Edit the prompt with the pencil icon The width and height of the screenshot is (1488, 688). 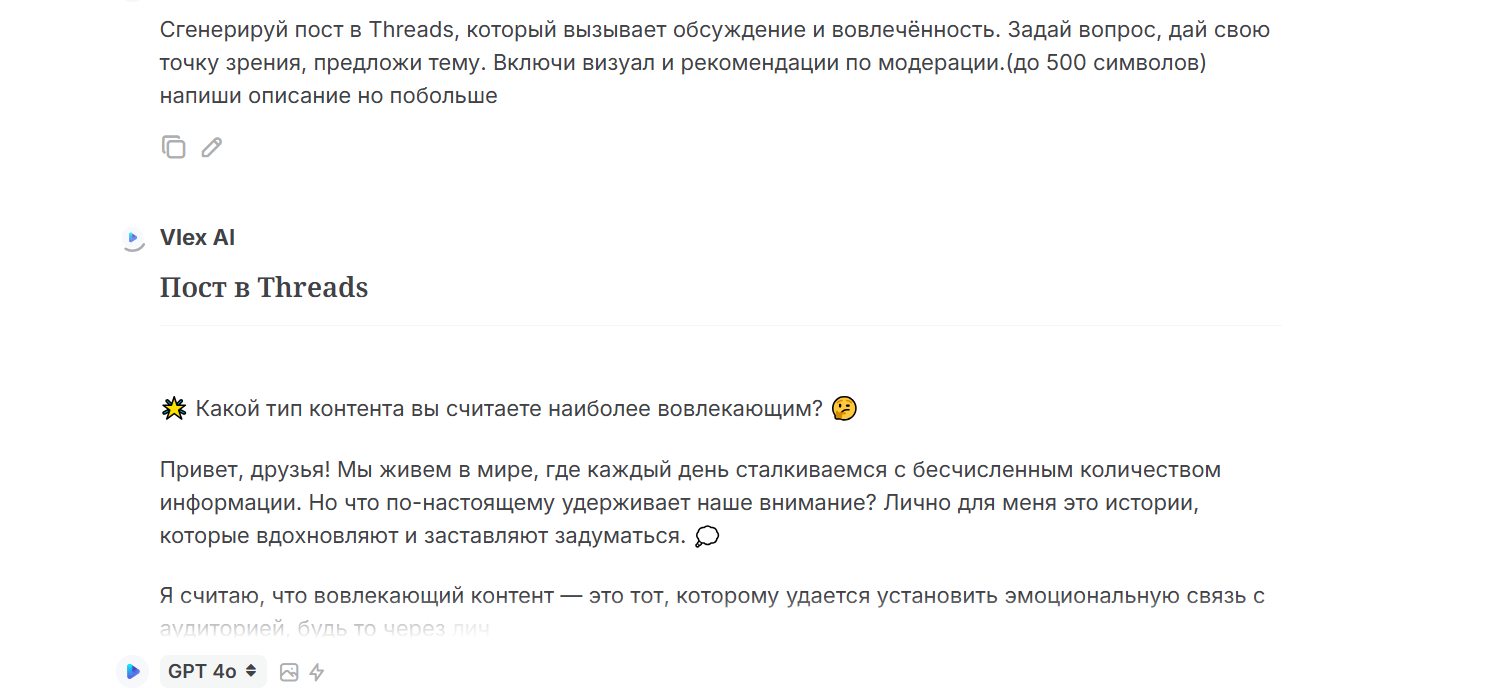click(211, 147)
